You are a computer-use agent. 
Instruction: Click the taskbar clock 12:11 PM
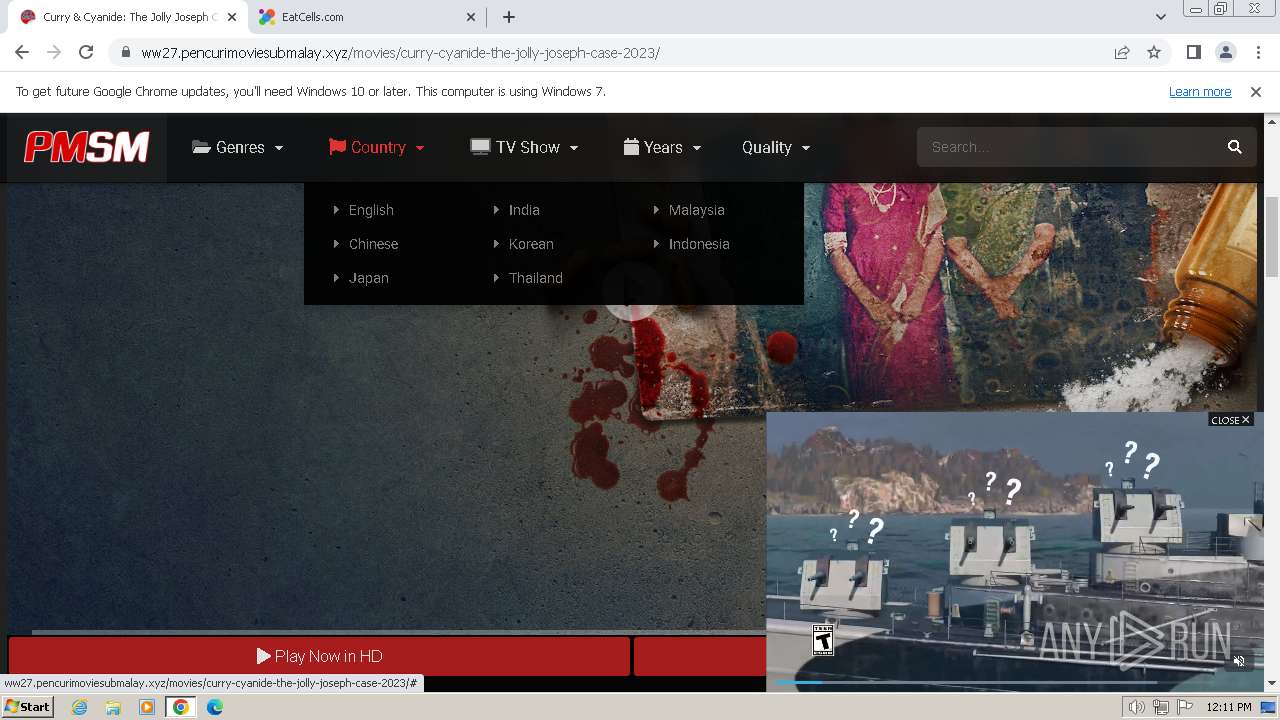tap(1229, 707)
